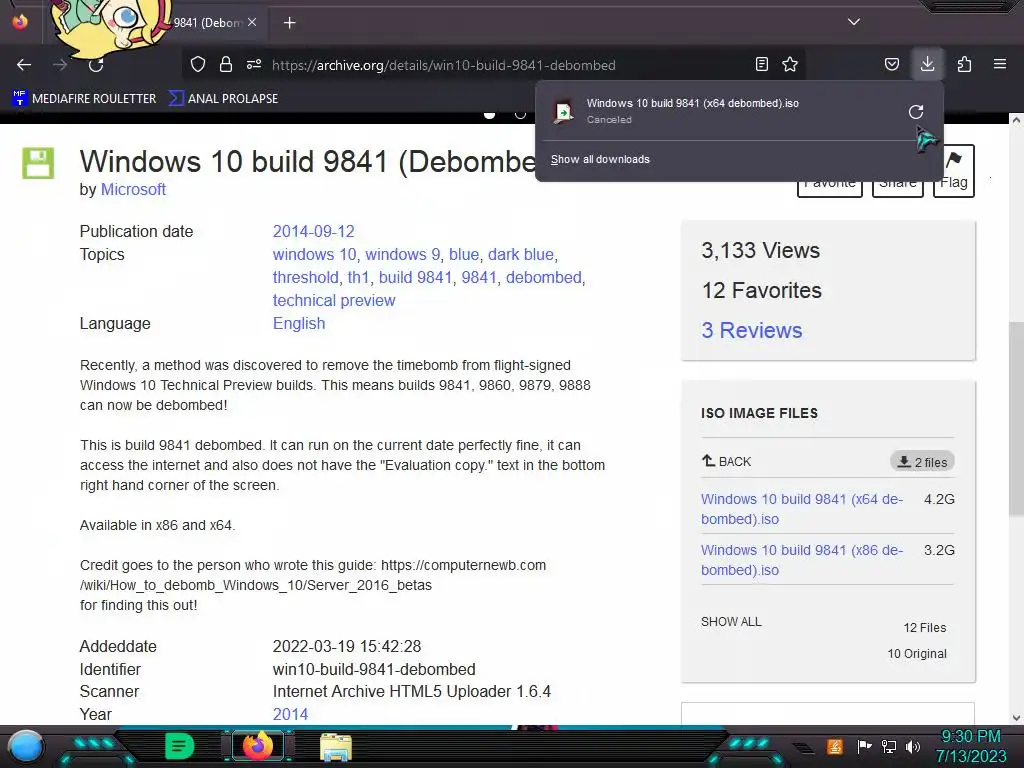Flag this item with the Flag button

pos(954,171)
